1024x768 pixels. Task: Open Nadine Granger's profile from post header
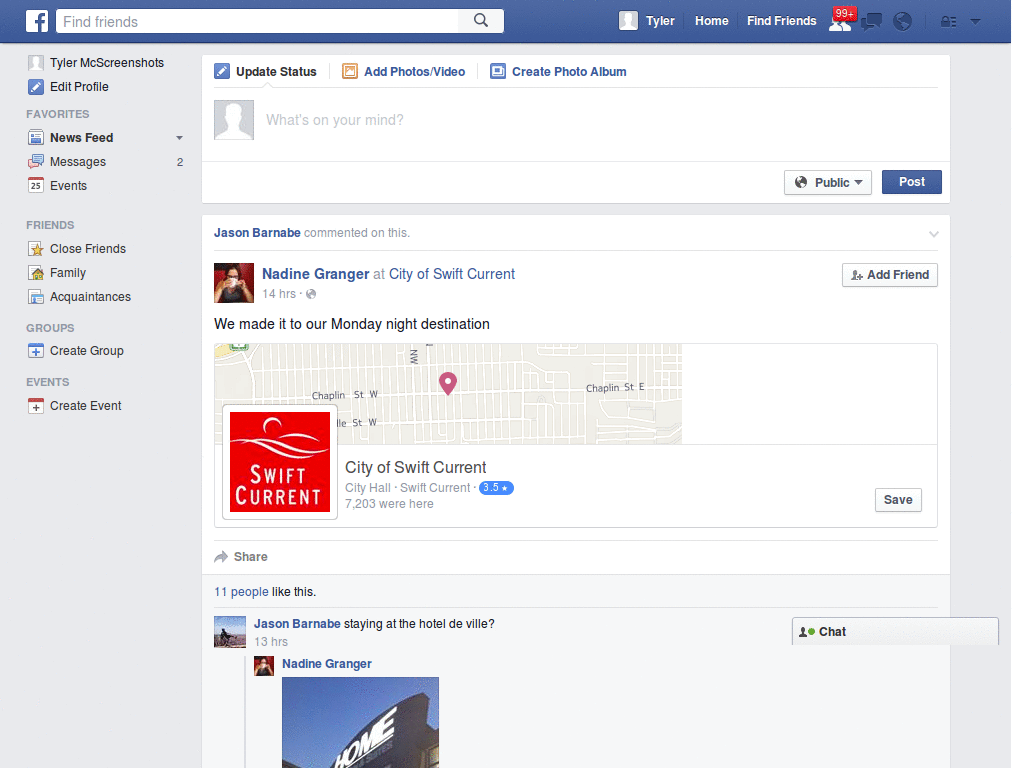click(315, 274)
